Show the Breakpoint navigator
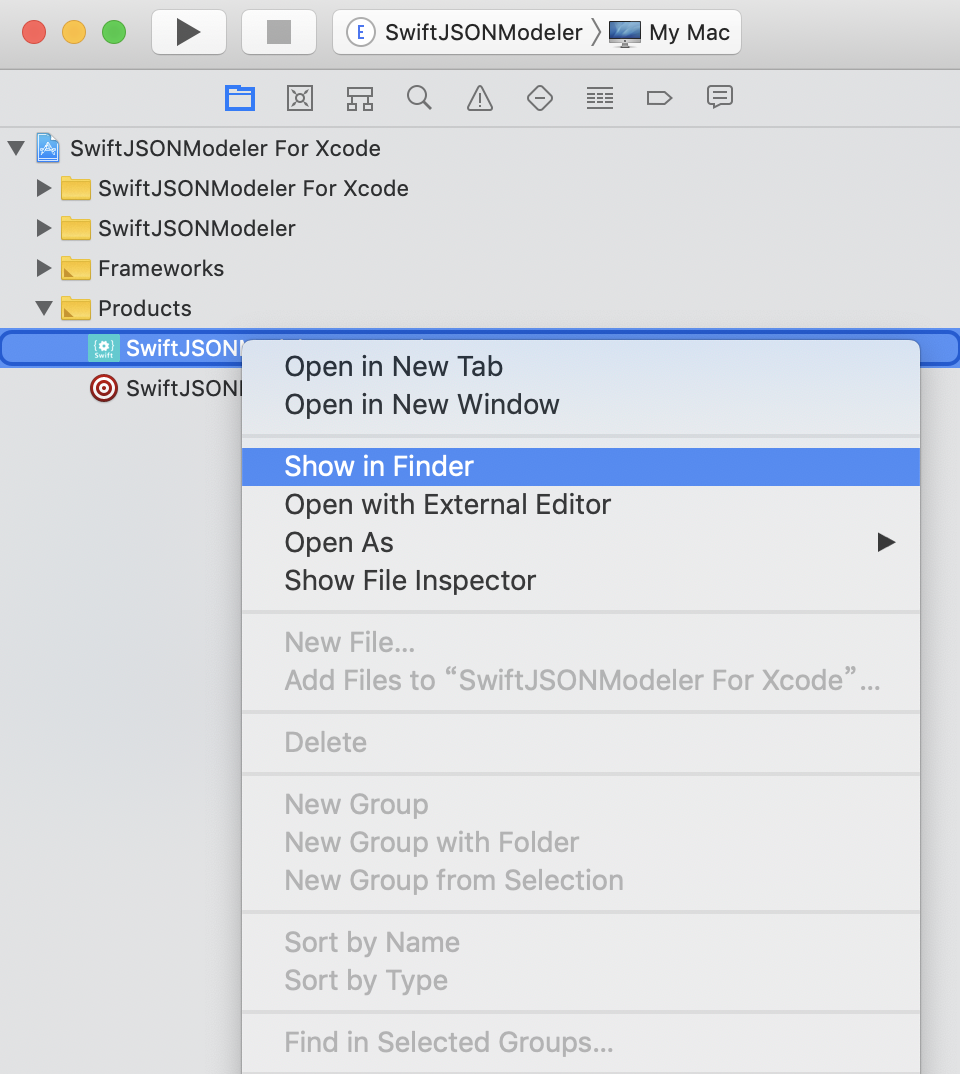Screen dimensions: 960x1074 pyautogui.click(x=659, y=98)
